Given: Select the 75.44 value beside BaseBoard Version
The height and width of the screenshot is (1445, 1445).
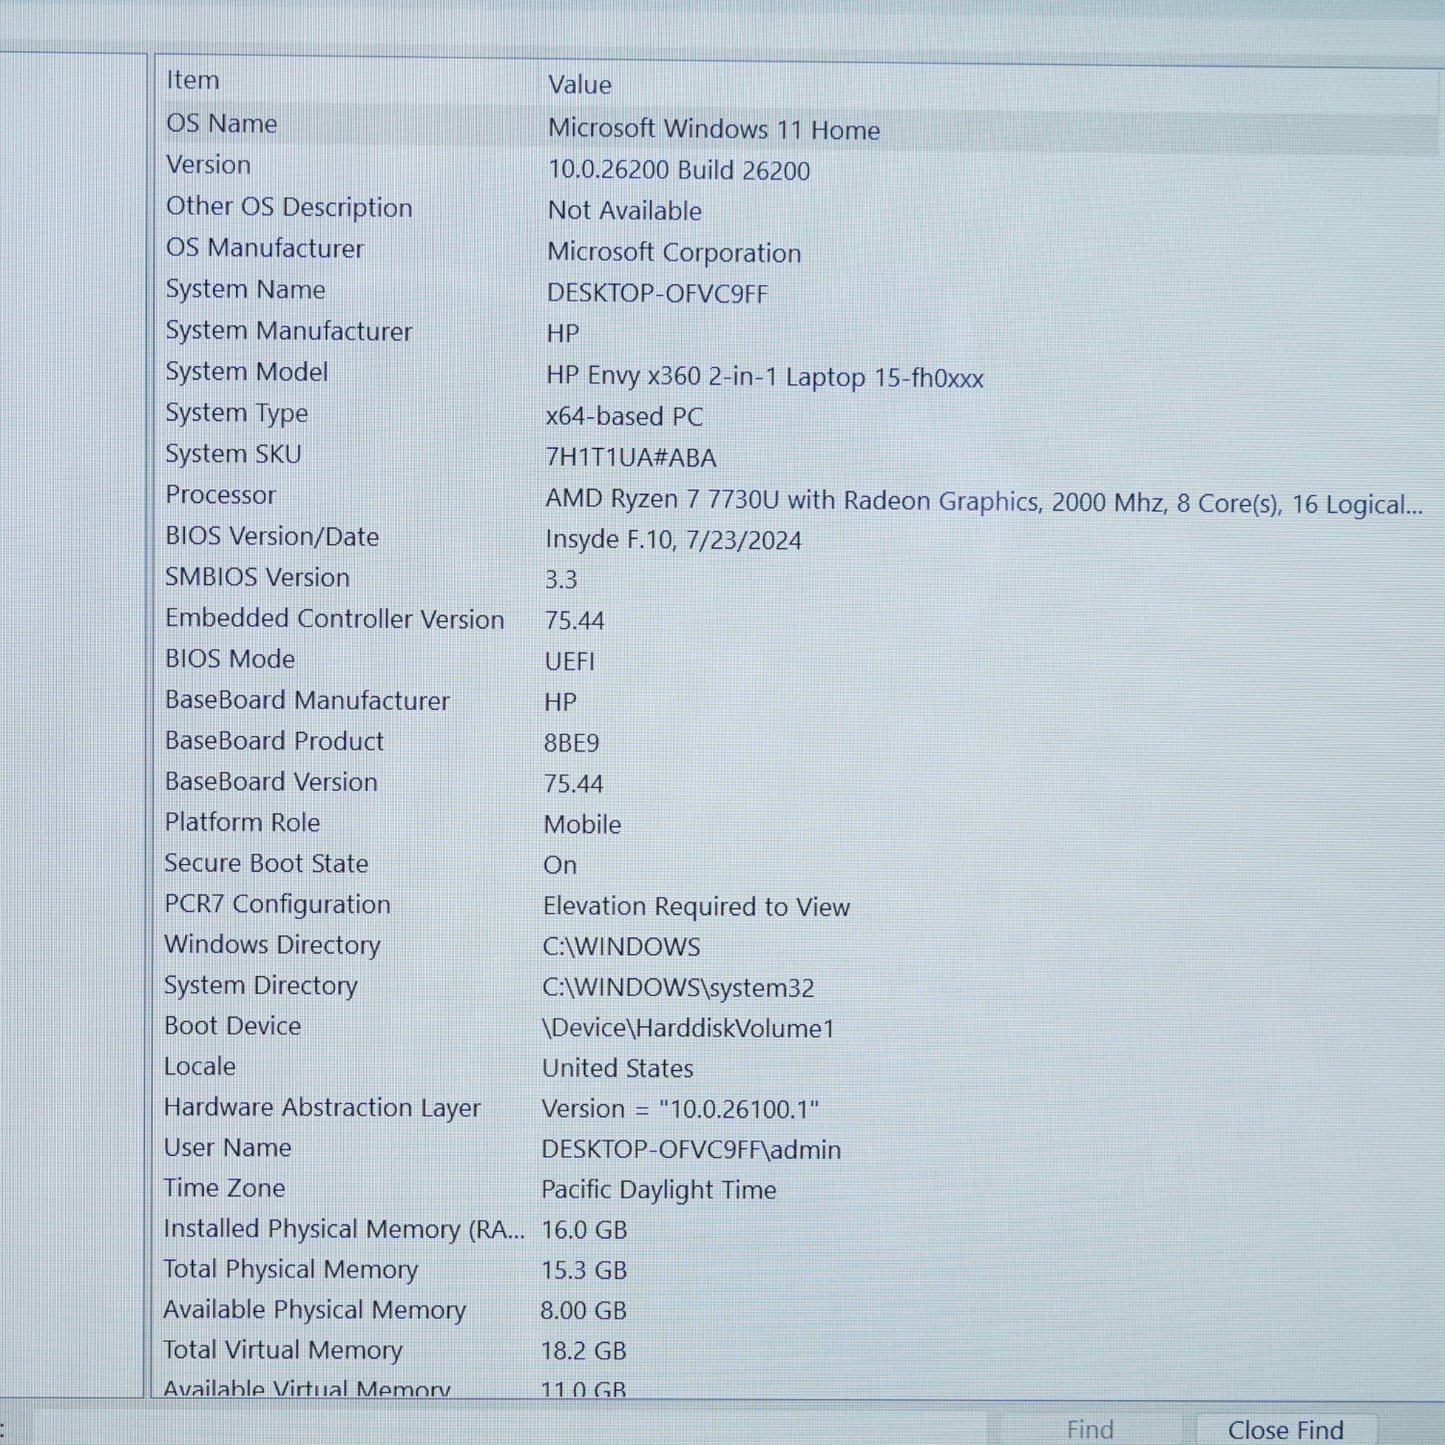Looking at the screenshot, I should point(574,784).
